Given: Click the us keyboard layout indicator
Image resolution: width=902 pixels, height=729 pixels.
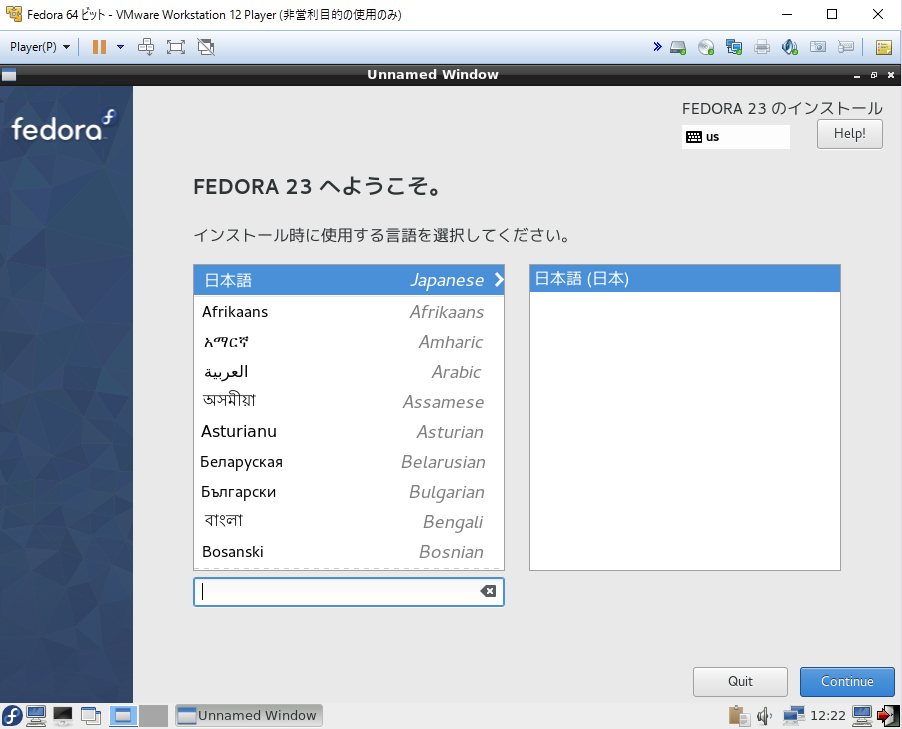Looking at the screenshot, I should 735,137.
